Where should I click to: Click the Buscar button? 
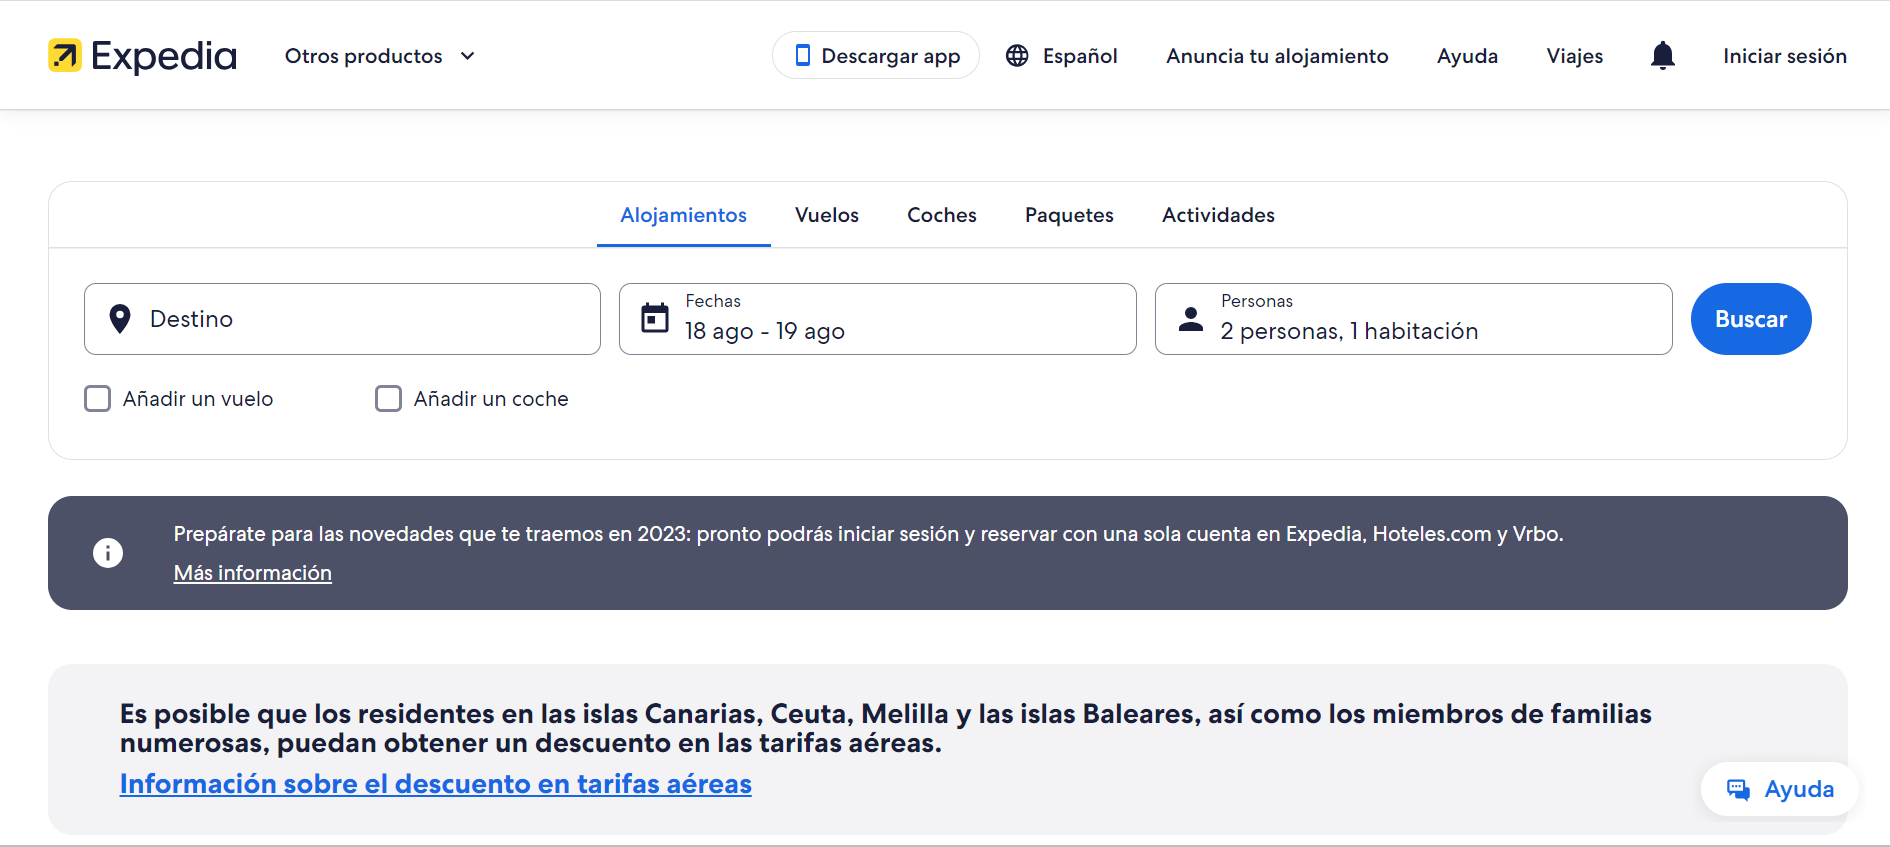[x=1751, y=319]
